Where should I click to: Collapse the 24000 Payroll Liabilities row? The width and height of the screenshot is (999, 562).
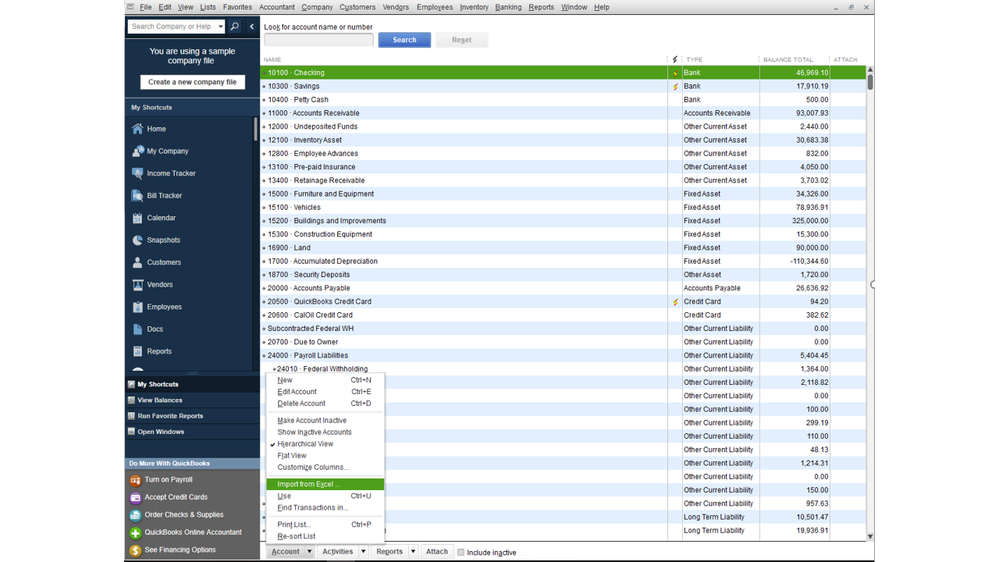(x=264, y=356)
